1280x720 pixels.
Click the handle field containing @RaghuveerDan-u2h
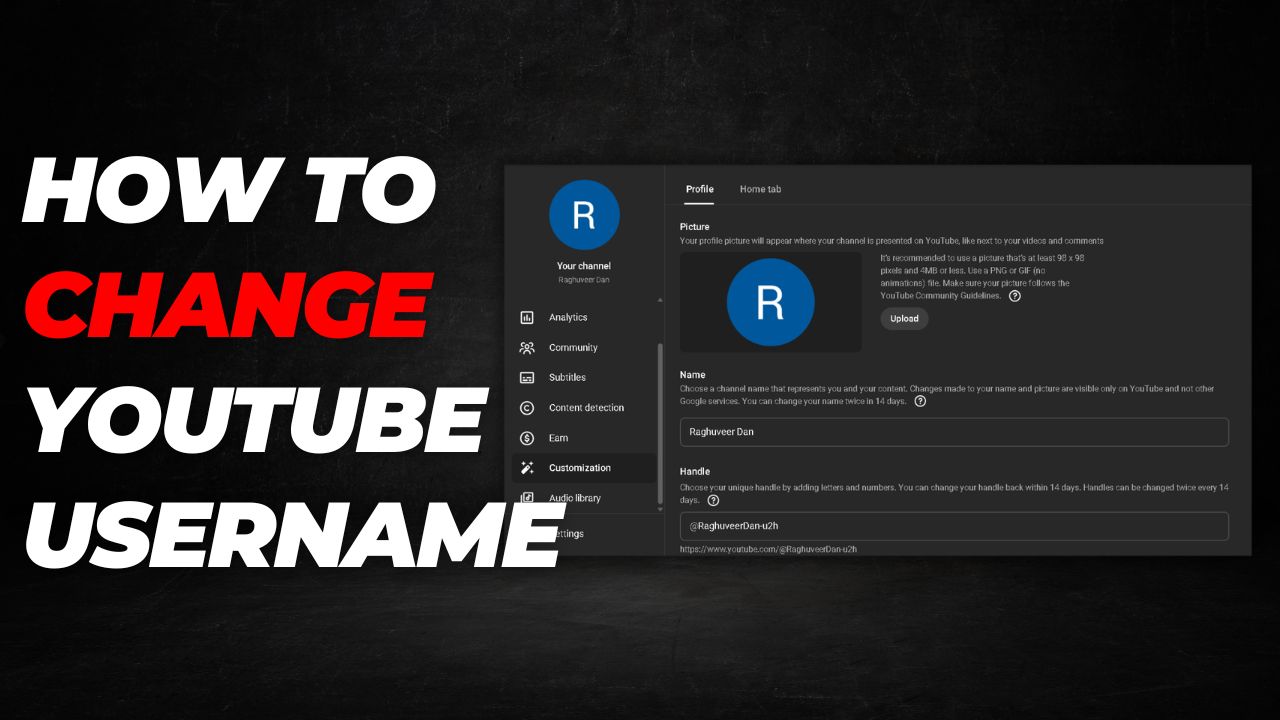[x=954, y=526]
